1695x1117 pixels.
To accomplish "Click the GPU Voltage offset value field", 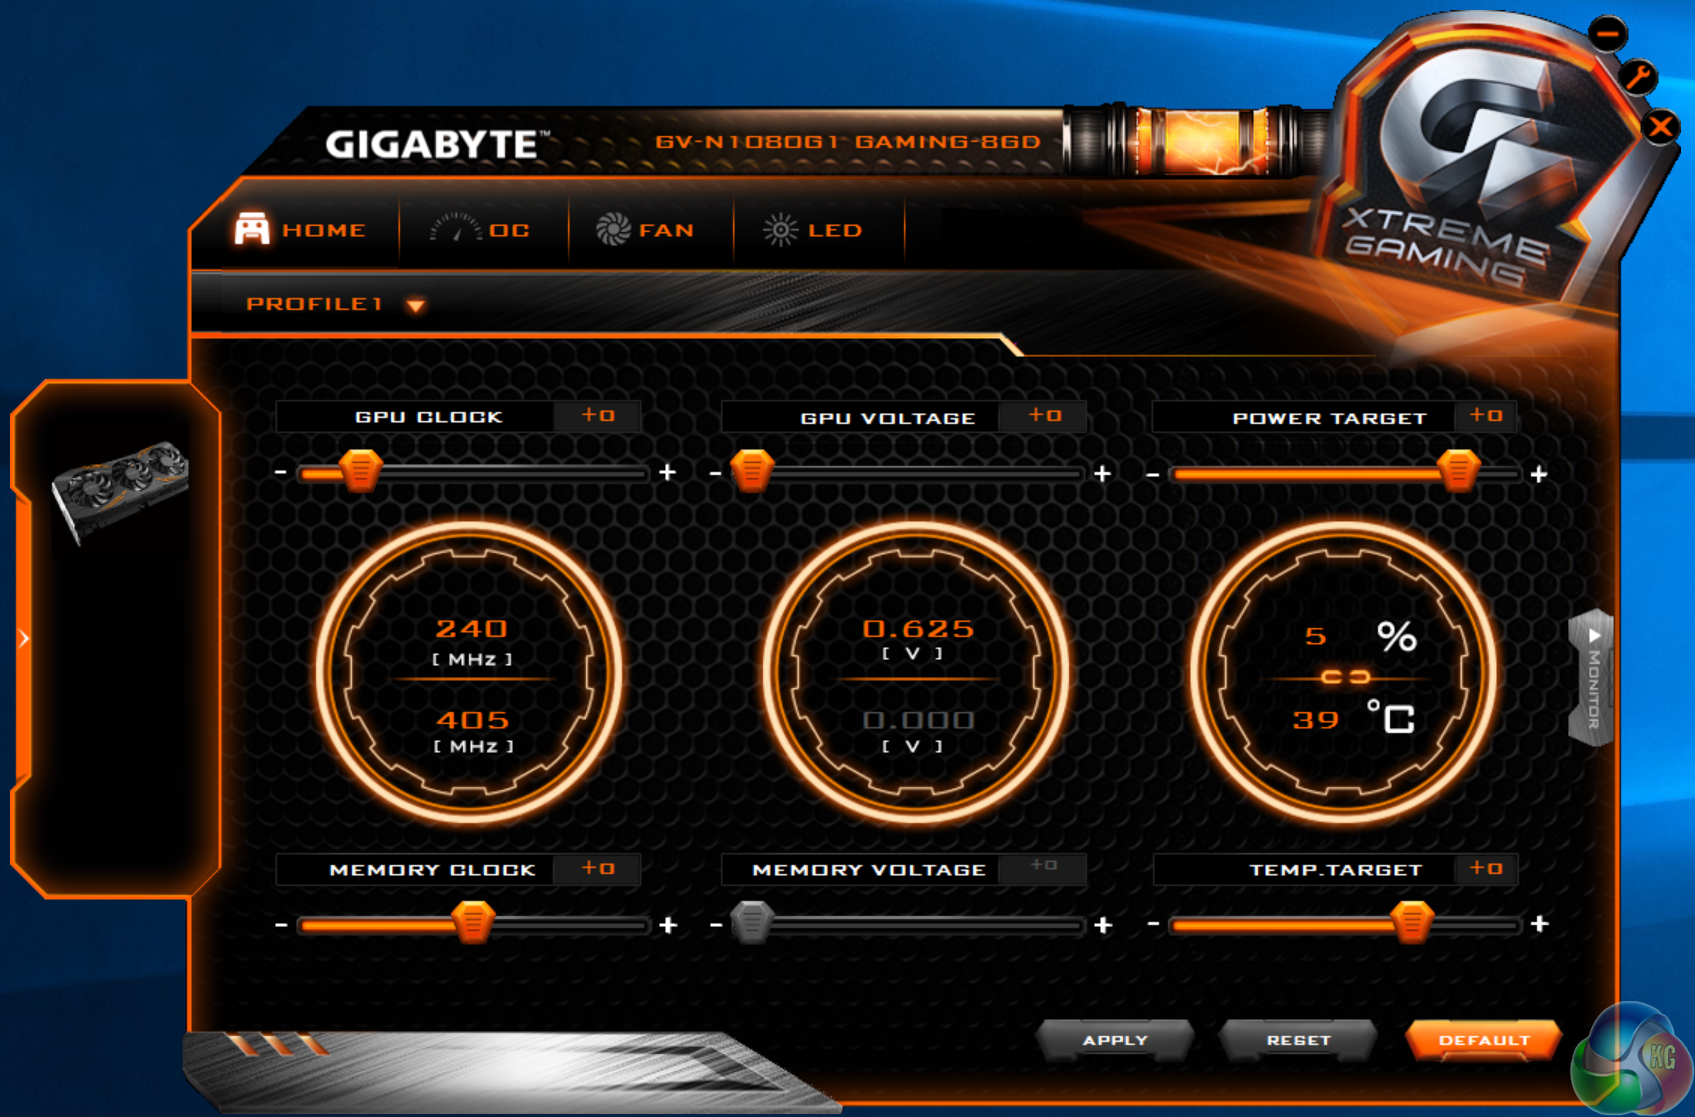I will pyautogui.click(x=1044, y=416).
